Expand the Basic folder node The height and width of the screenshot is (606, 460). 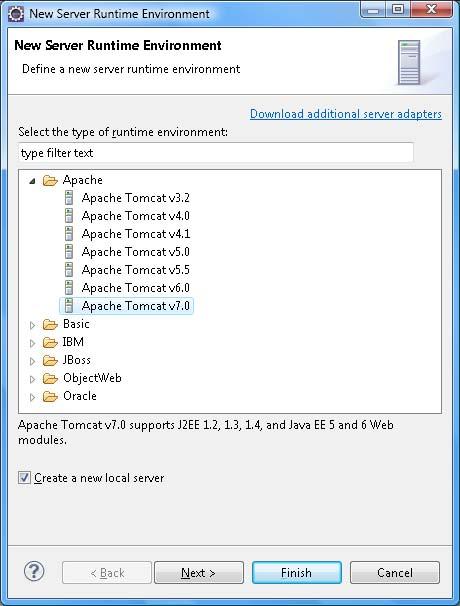coord(32,325)
